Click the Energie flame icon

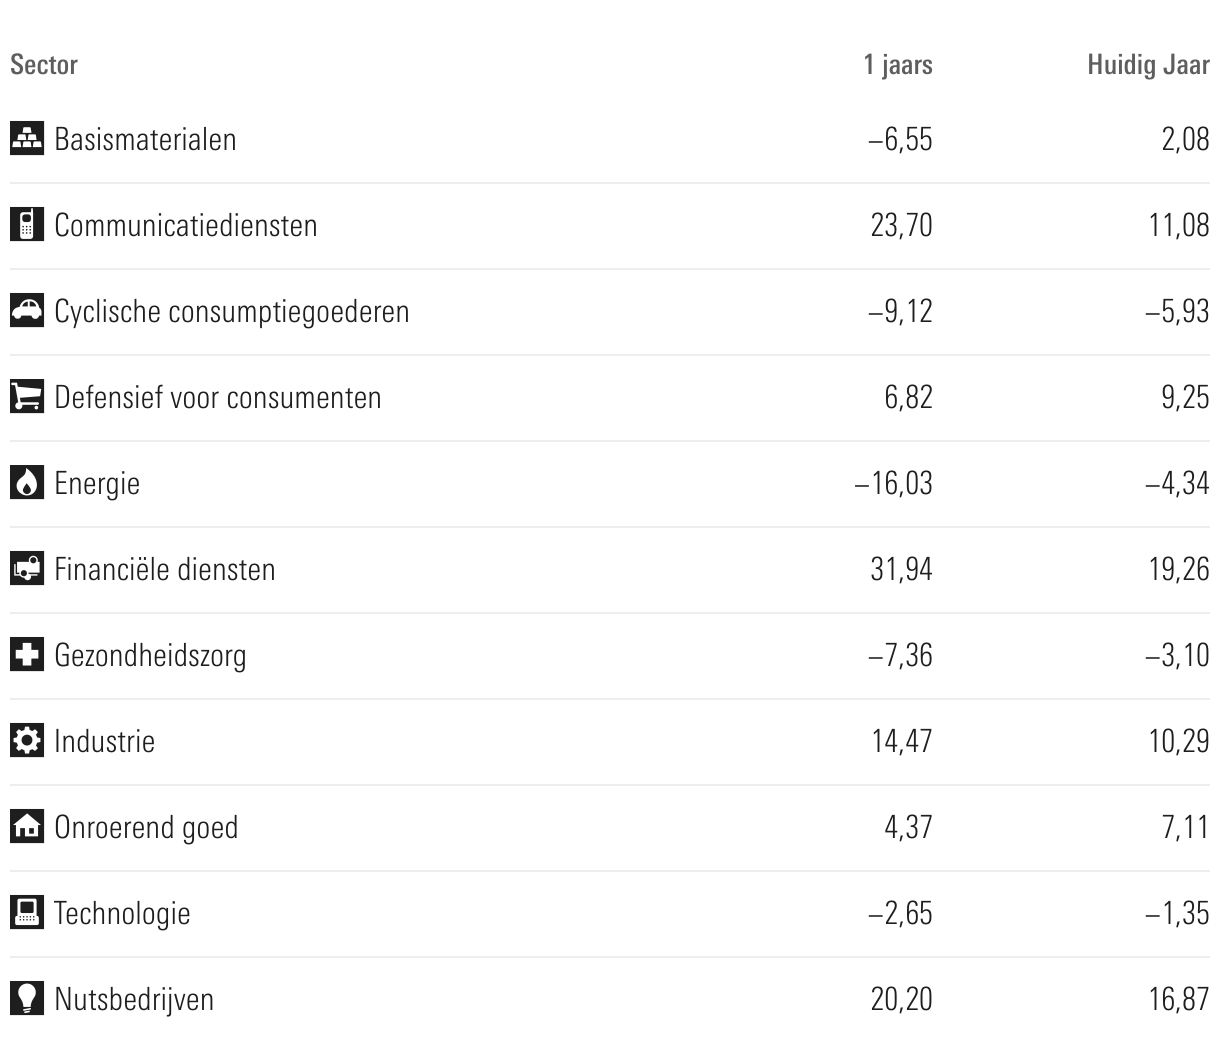click(27, 483)
